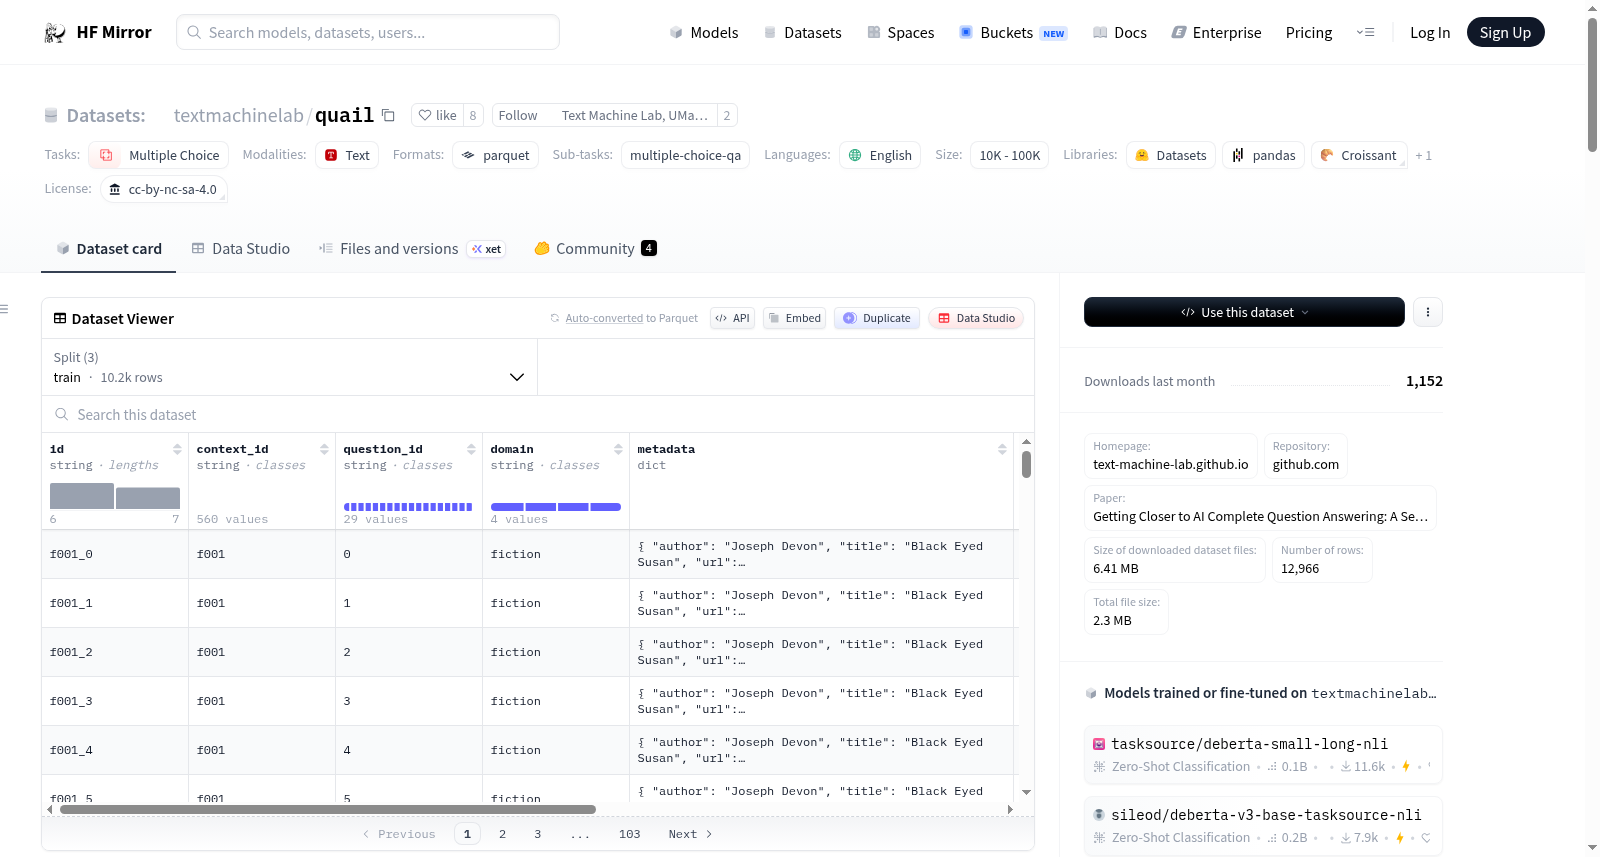Click the Duplicate button
The image size is (1600, 857).
coord(877,318)
